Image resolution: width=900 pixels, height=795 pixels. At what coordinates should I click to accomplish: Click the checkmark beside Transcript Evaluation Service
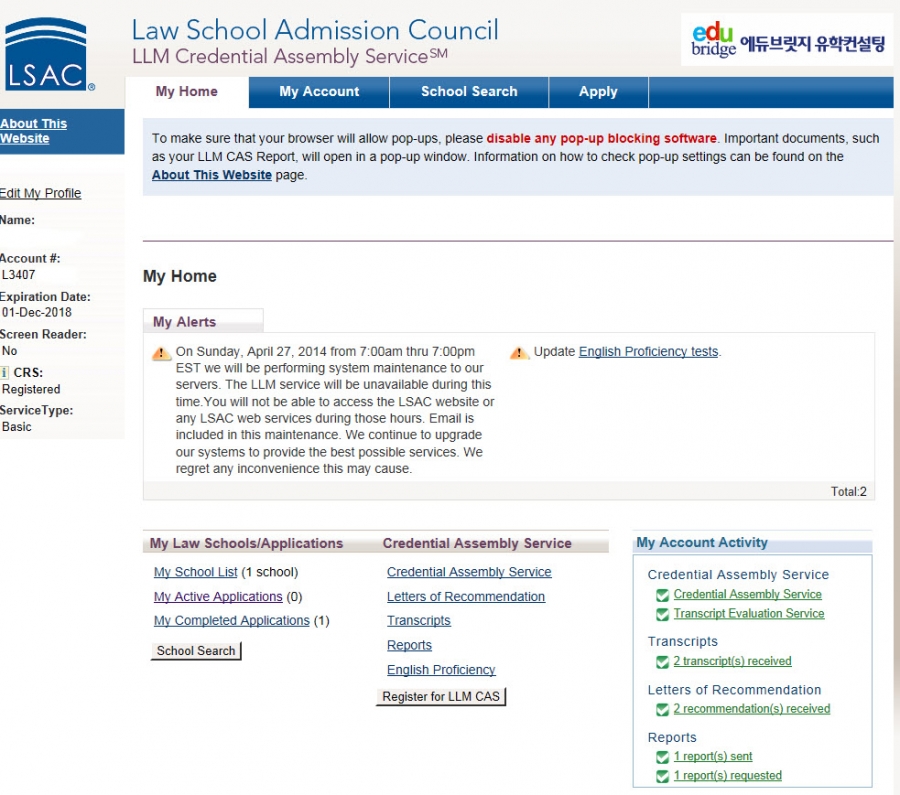663,613
